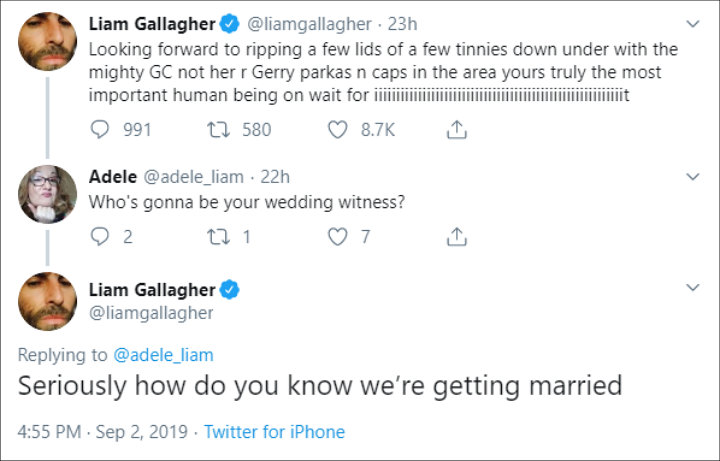
Task: Expand options chevron on Adele's tweet
Action: pyautogui.click(x=692, y=177)
